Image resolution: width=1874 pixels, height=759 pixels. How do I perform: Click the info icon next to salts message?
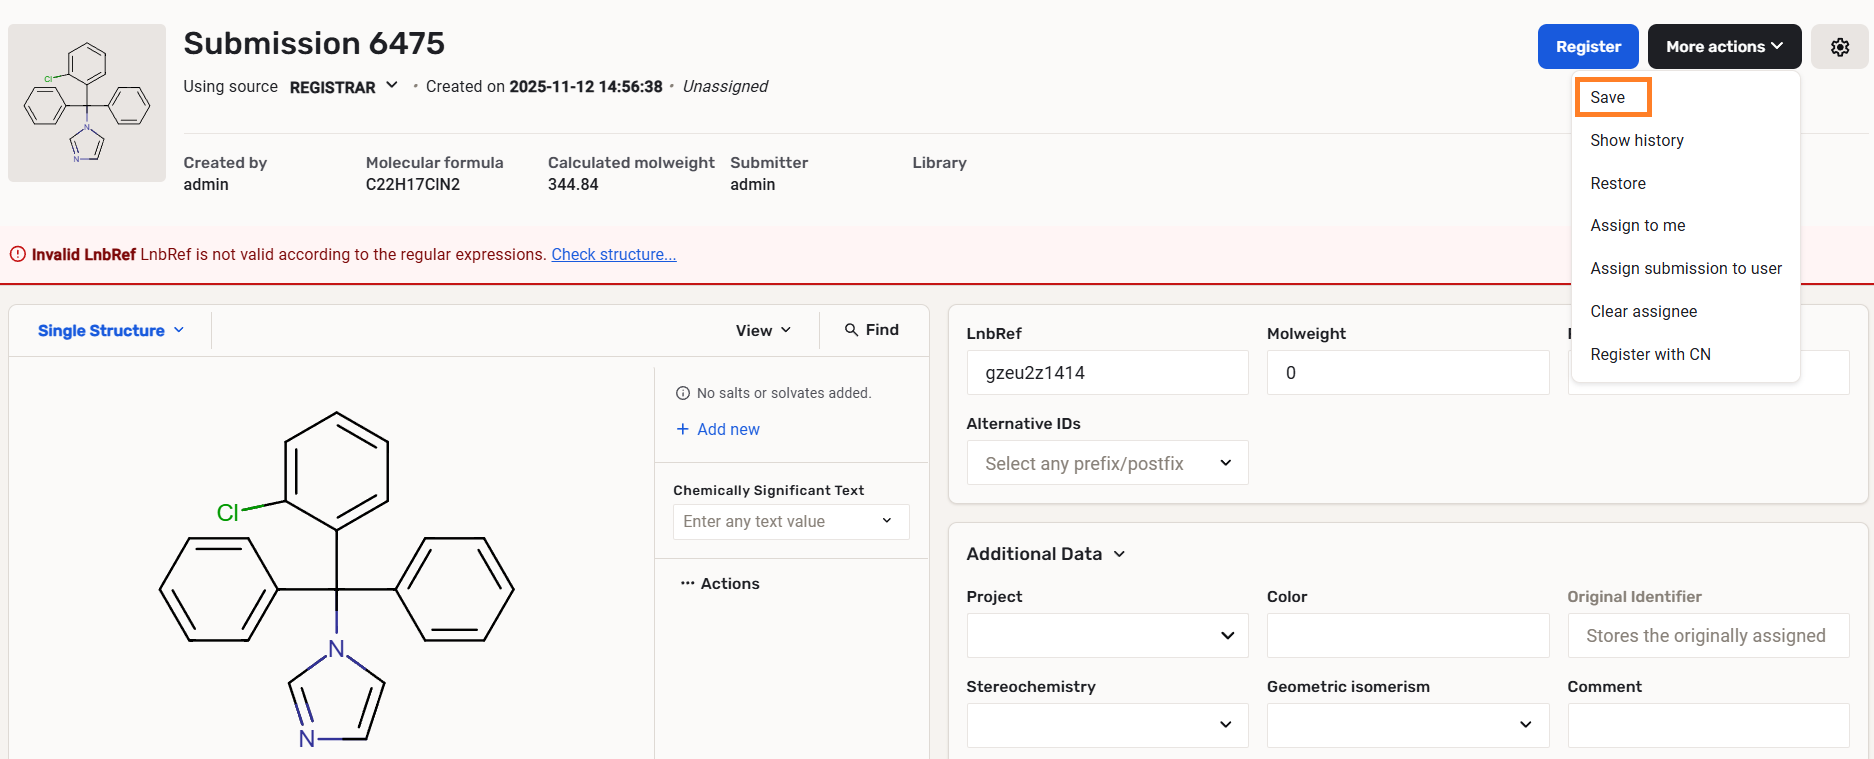tap(683, 393)
